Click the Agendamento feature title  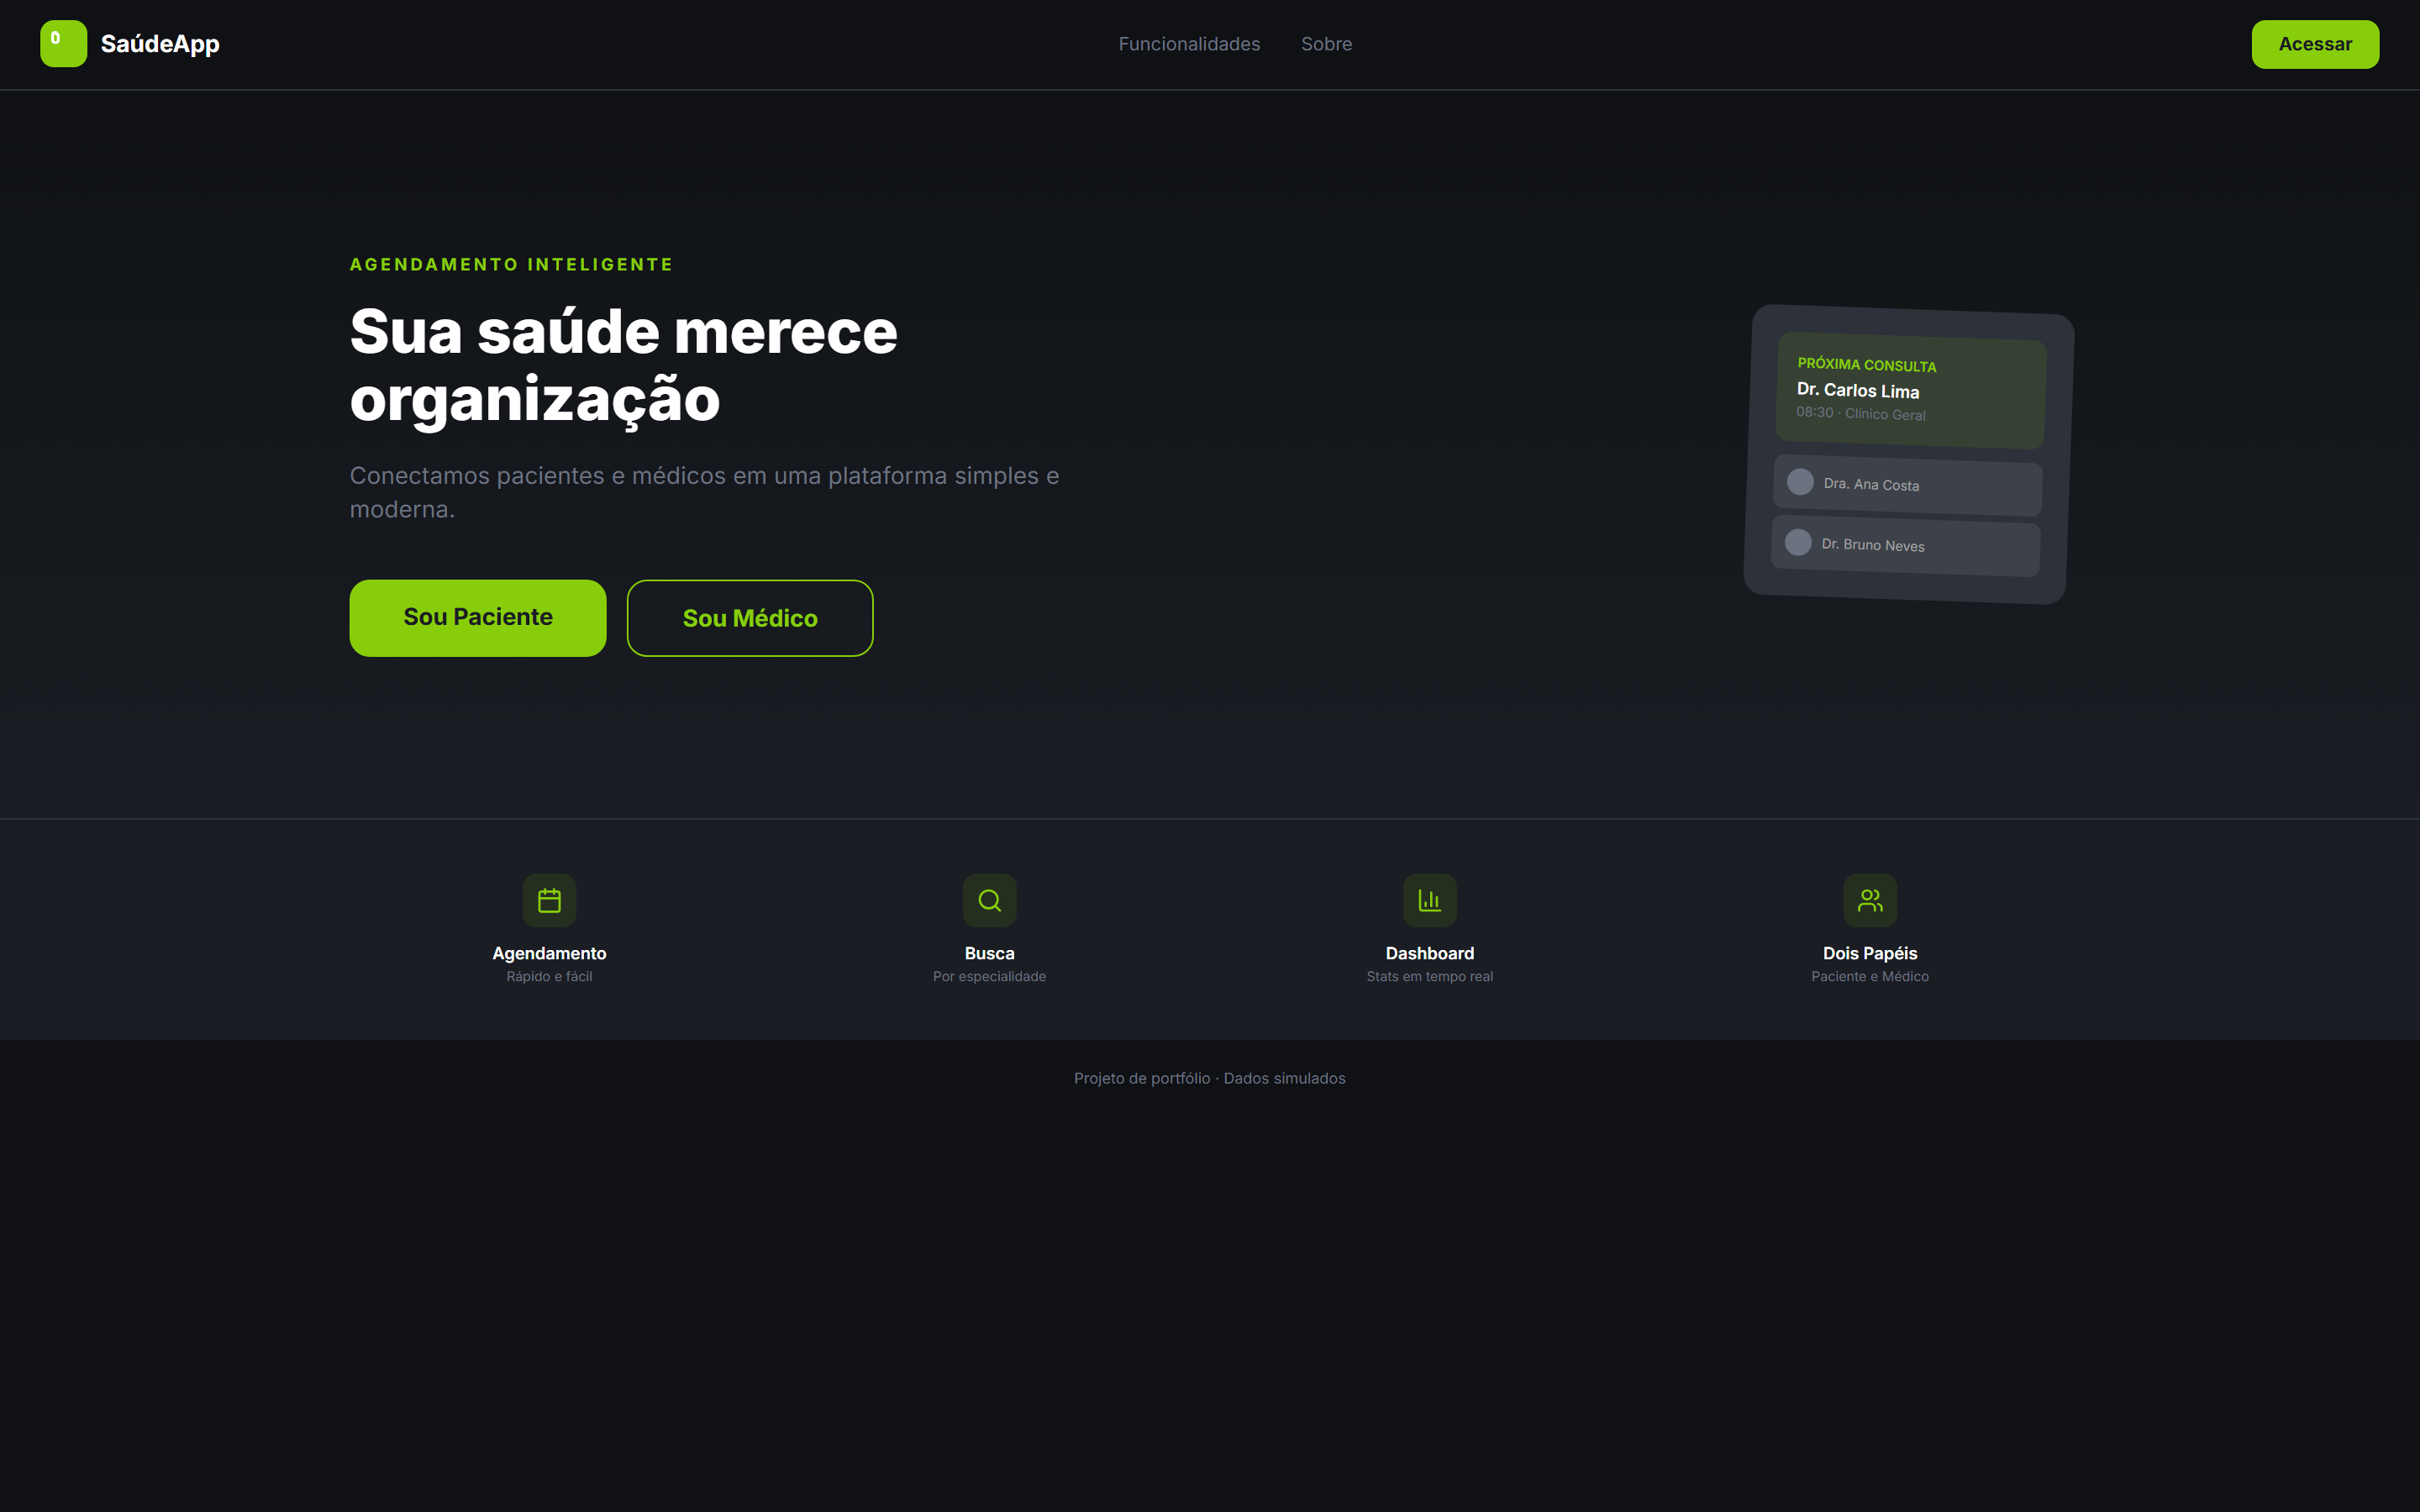click(549, 953)
